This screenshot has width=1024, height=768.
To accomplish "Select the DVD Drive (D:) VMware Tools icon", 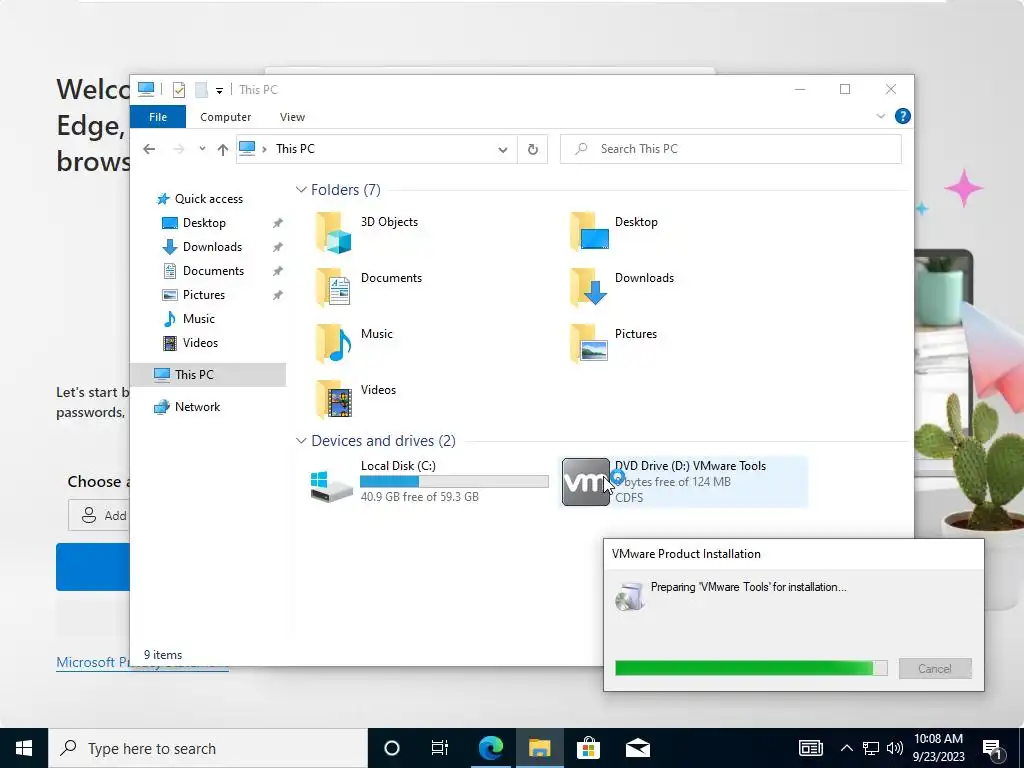I will point(586,482).
